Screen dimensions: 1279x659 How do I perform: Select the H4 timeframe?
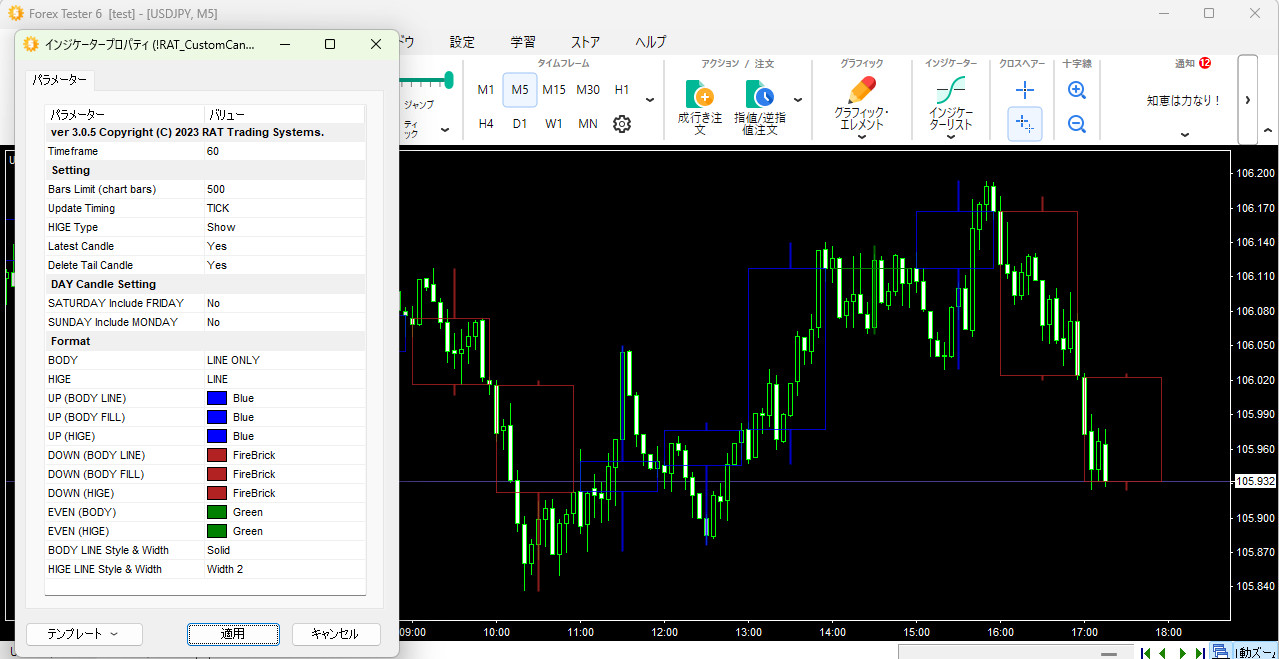[x=486, y=124]
